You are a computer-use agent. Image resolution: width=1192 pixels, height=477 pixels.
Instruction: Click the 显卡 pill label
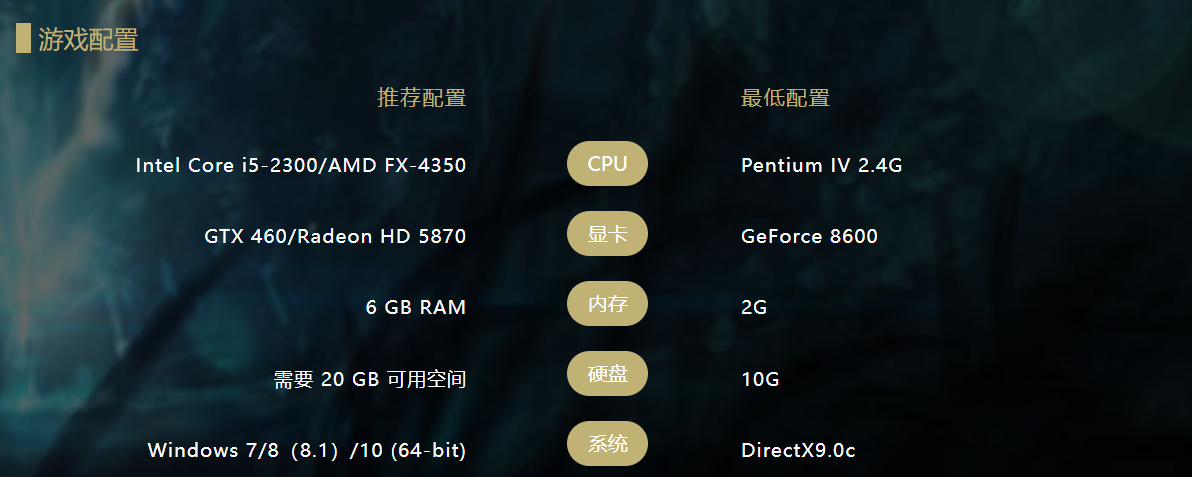607,235
